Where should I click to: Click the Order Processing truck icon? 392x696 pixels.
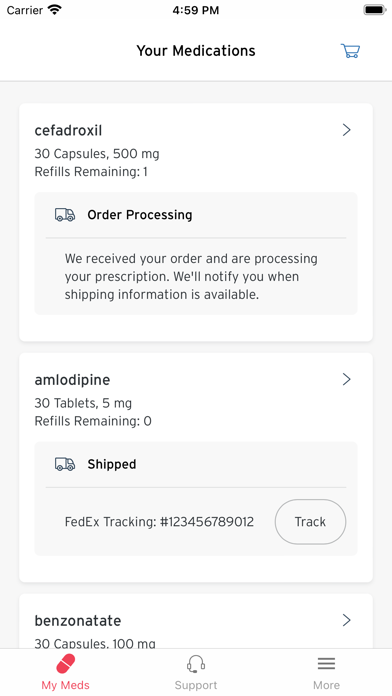click(x=65, y=215)
